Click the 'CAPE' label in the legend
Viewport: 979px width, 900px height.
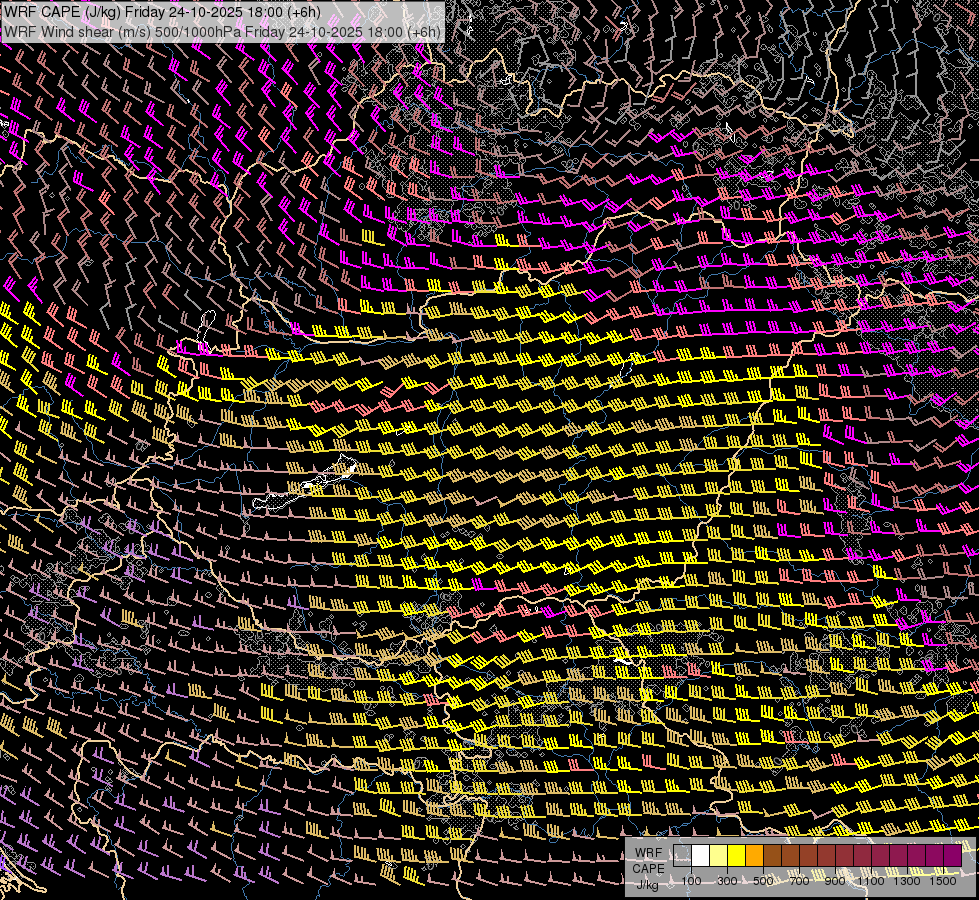(648, 868)
